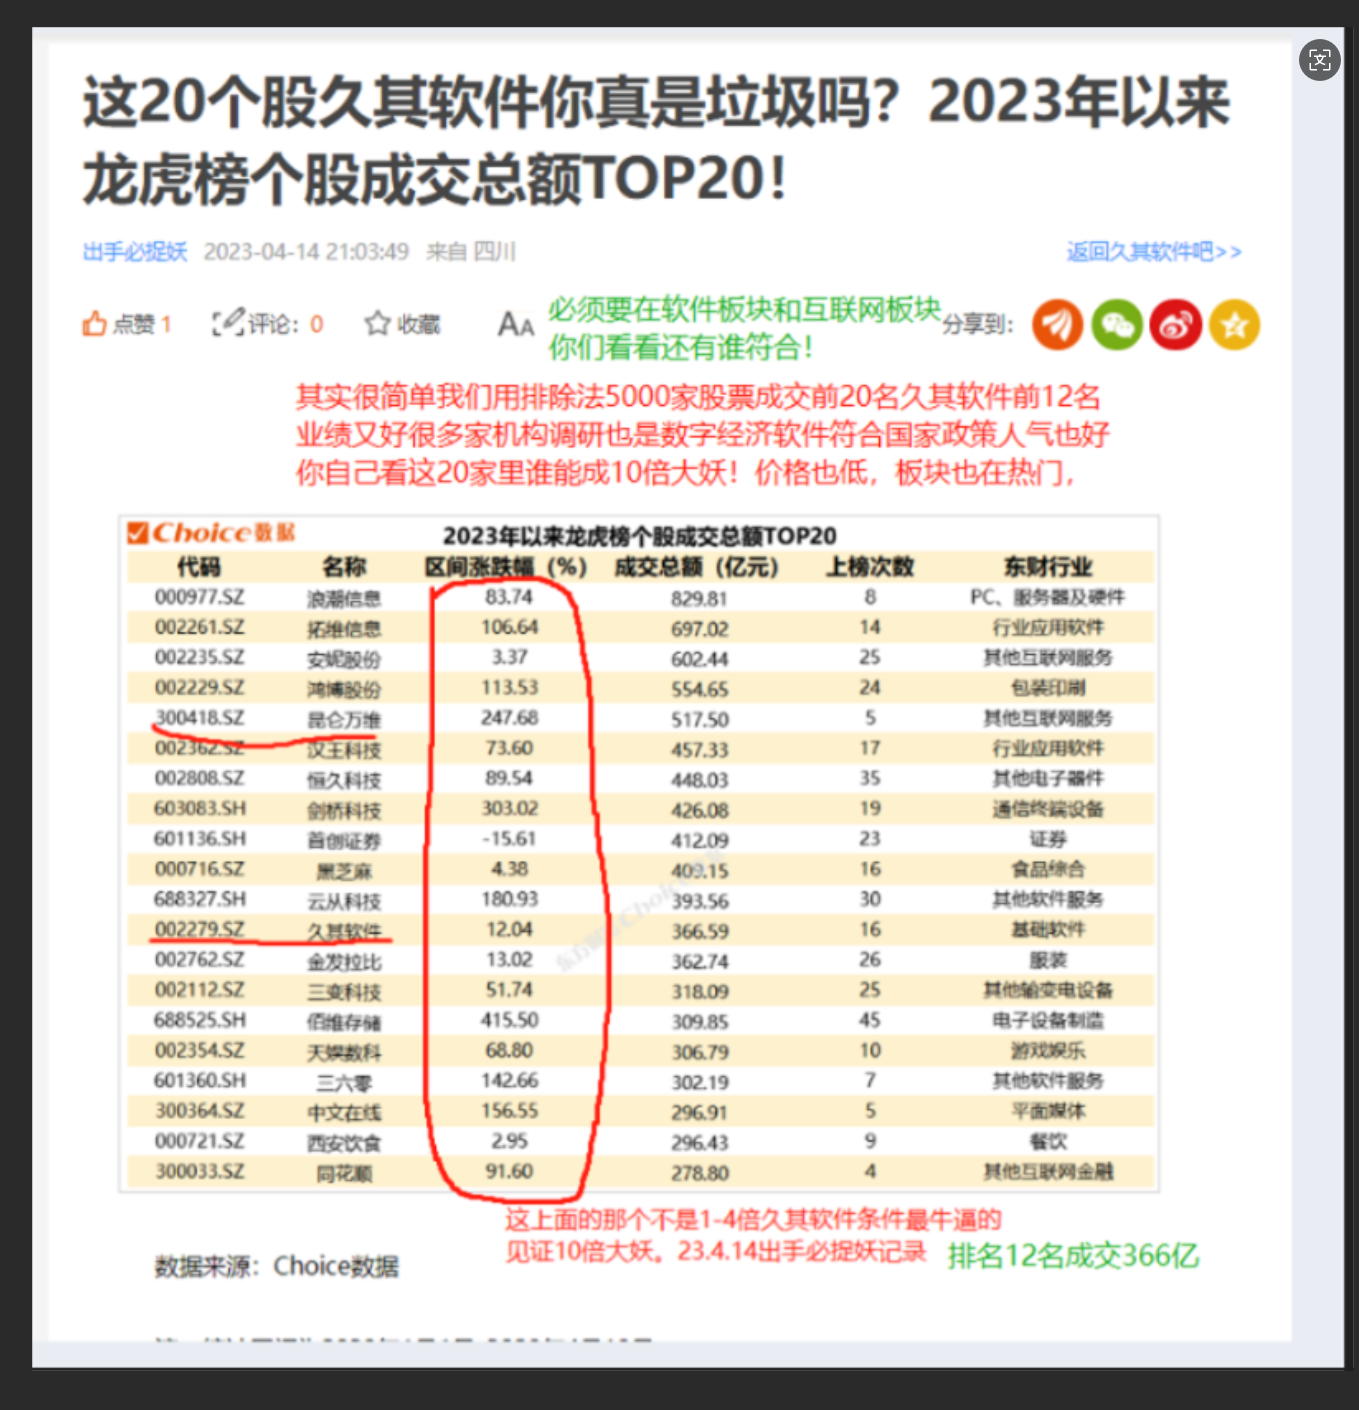Share to Weibo red icon
1359x1410 pixels.
[1176, 325]
